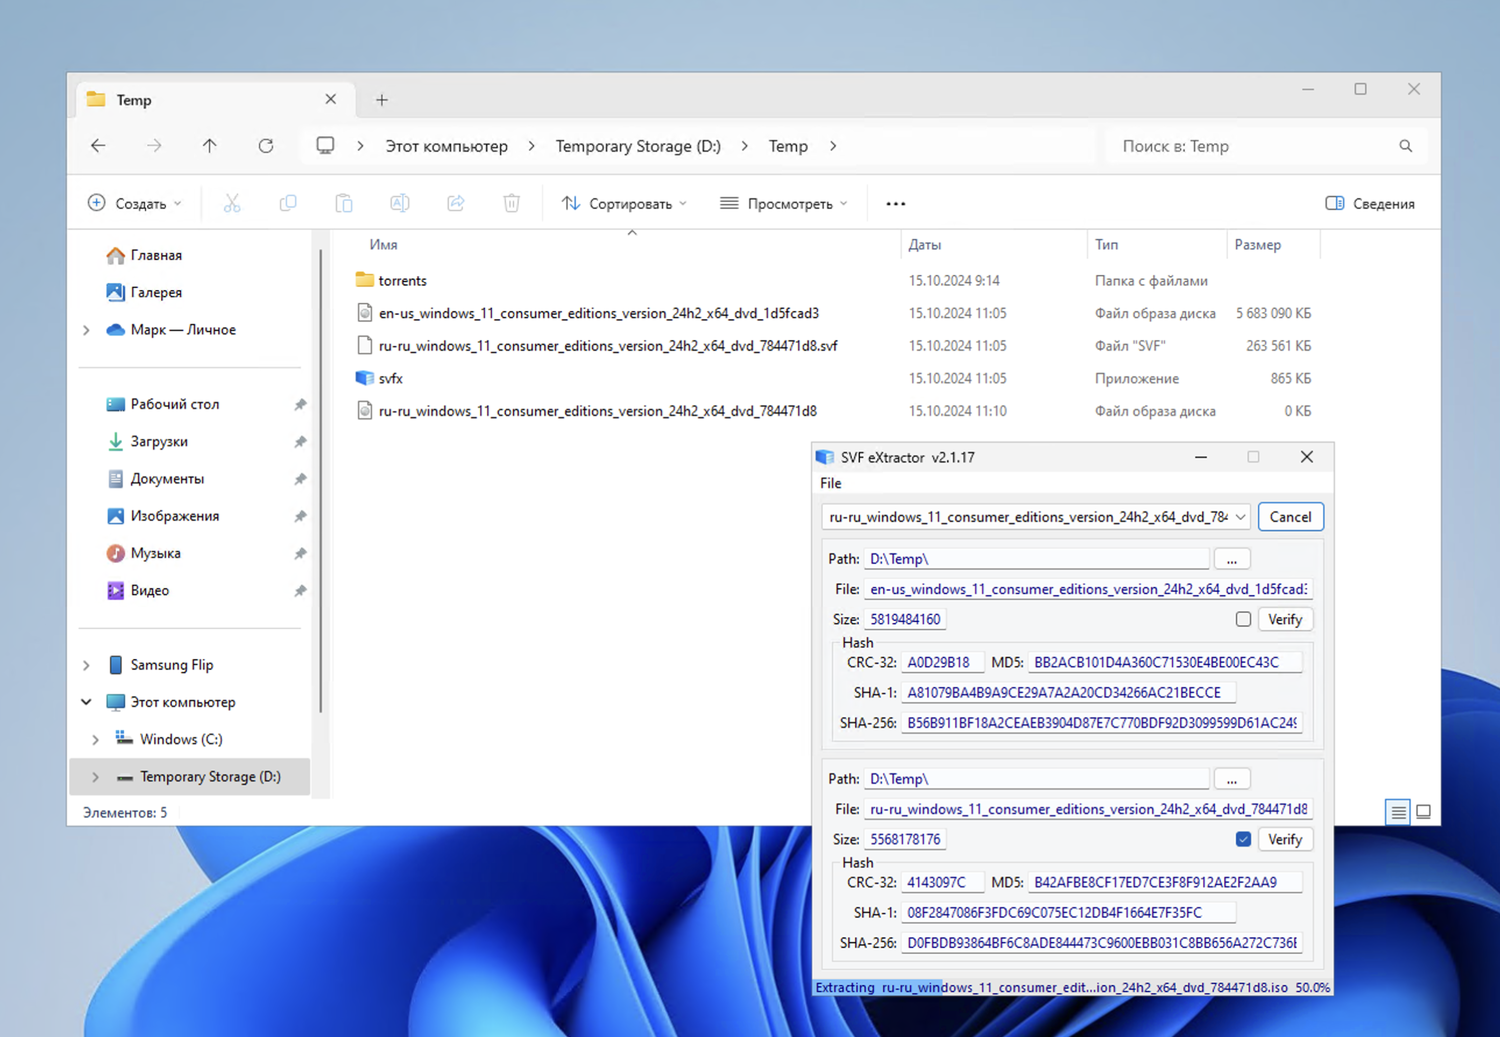The height and width of the screenshot is (1037, 1500).
Task: Verify the en-us source file
Action: coord(1285,619)
